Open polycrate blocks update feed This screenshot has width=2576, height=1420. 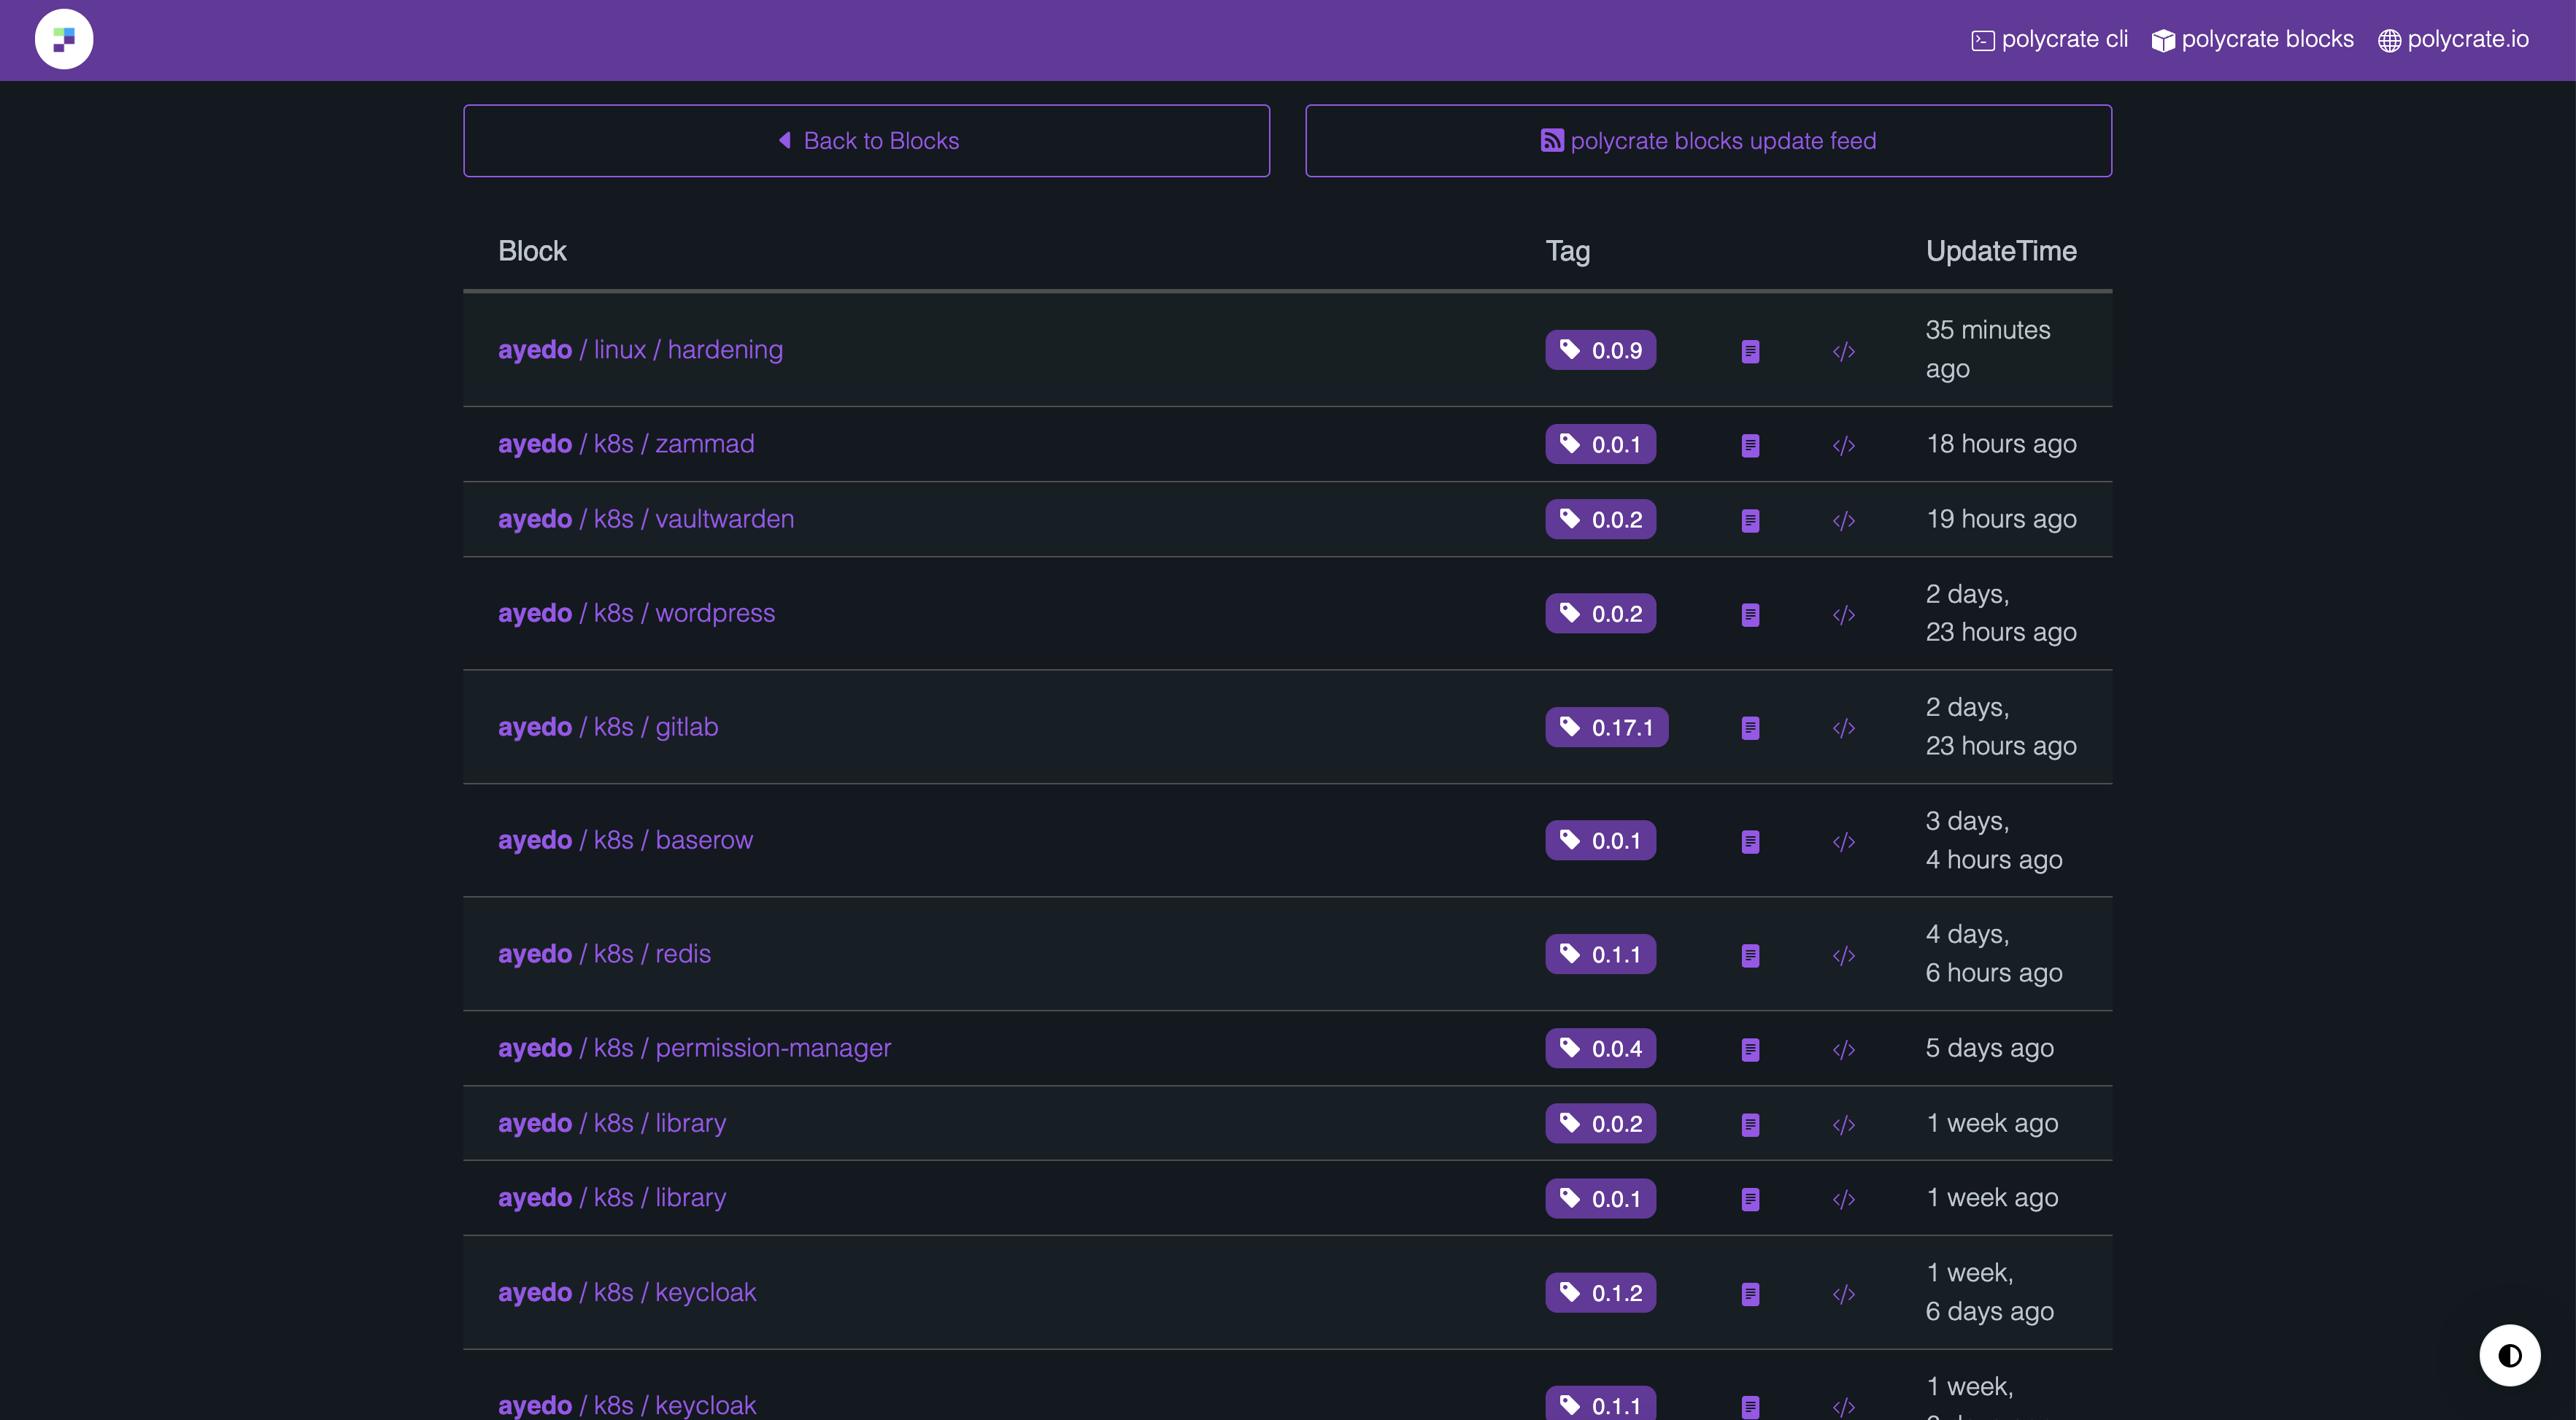click(1708, 141)
